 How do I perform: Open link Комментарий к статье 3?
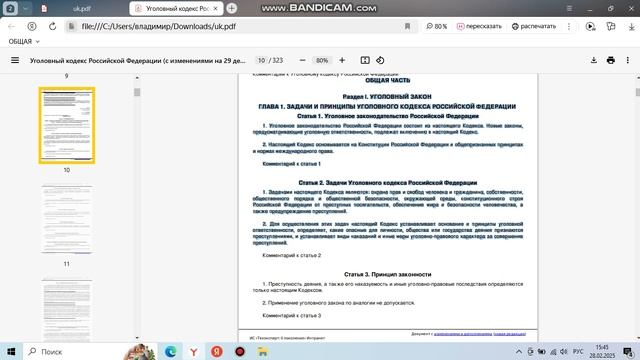291,316
